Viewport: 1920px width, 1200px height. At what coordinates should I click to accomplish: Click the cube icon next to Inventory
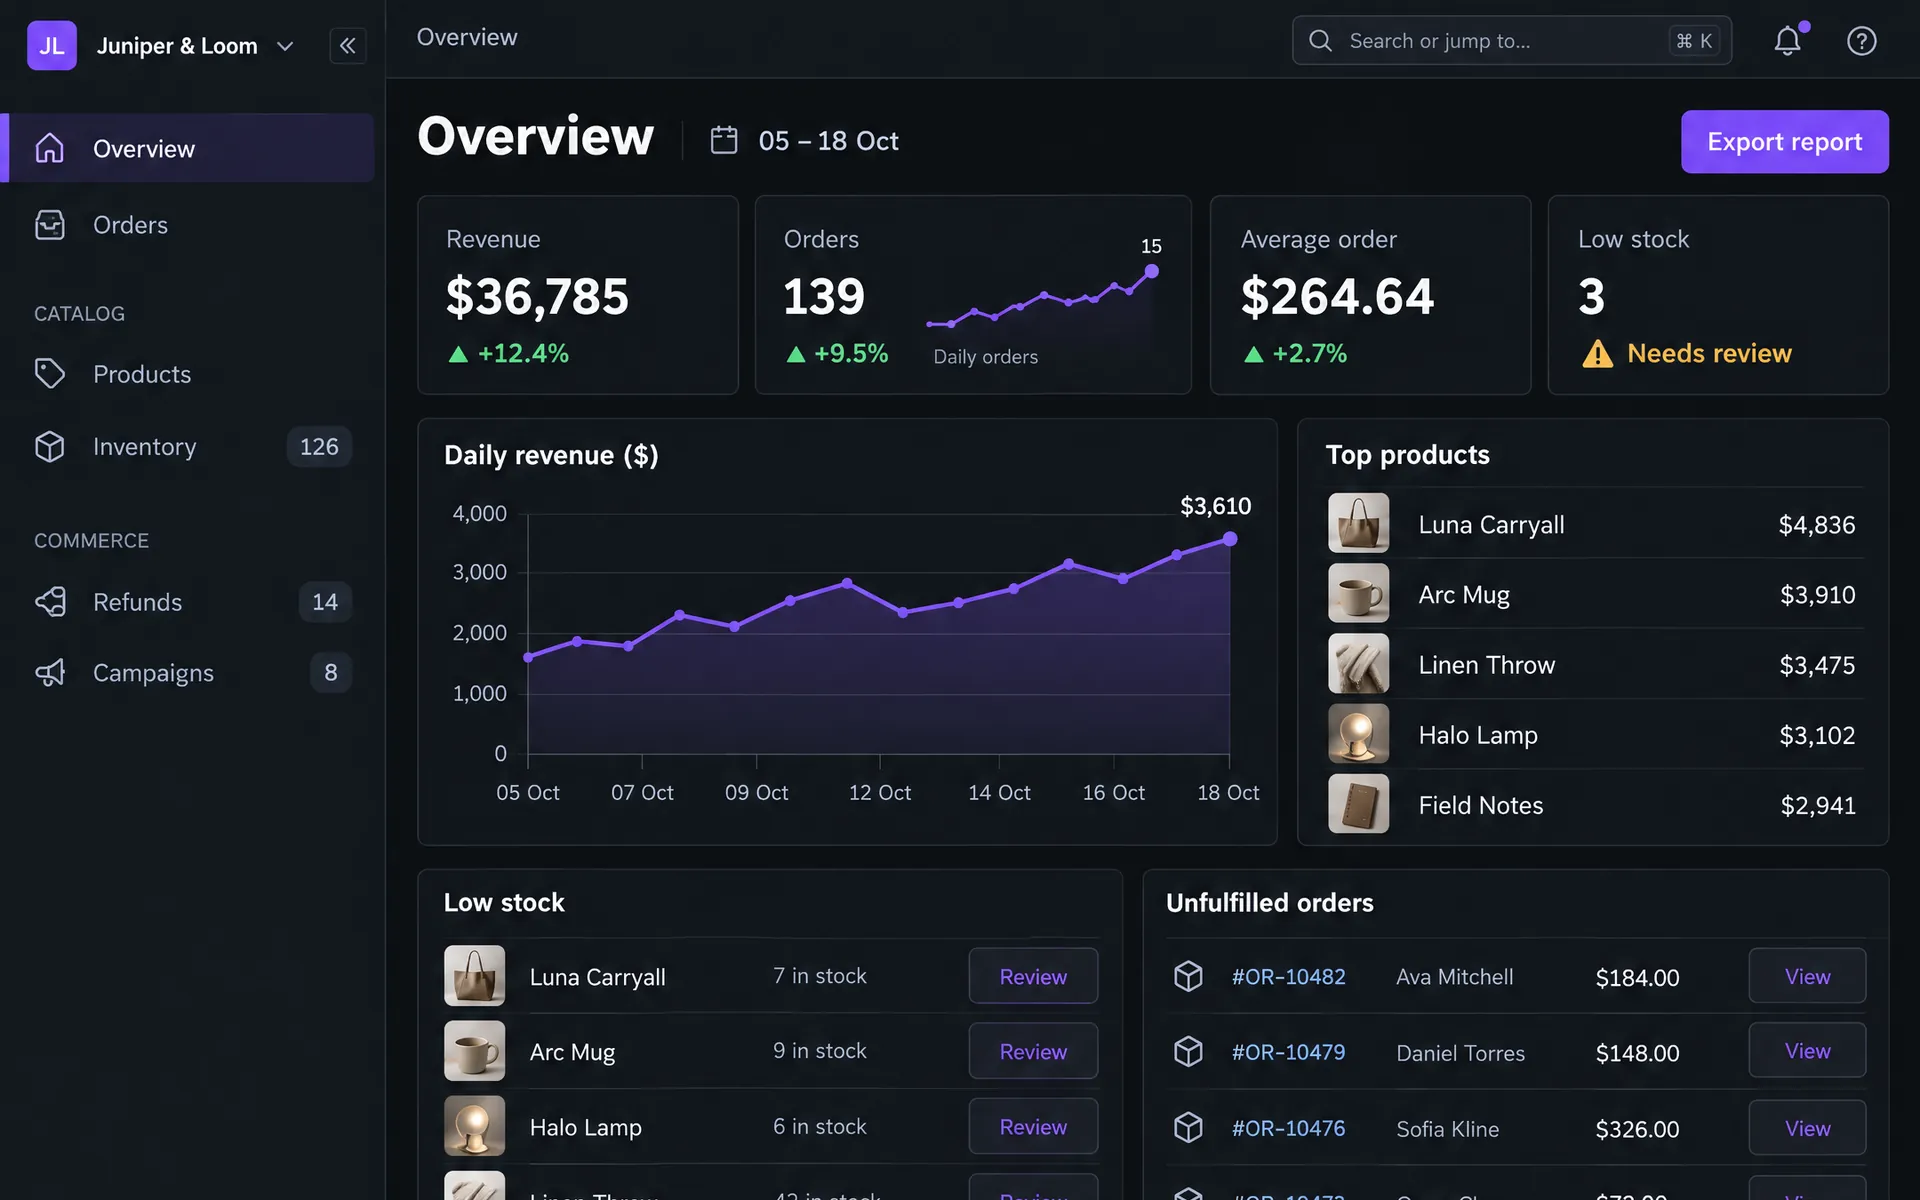[50, 447]
